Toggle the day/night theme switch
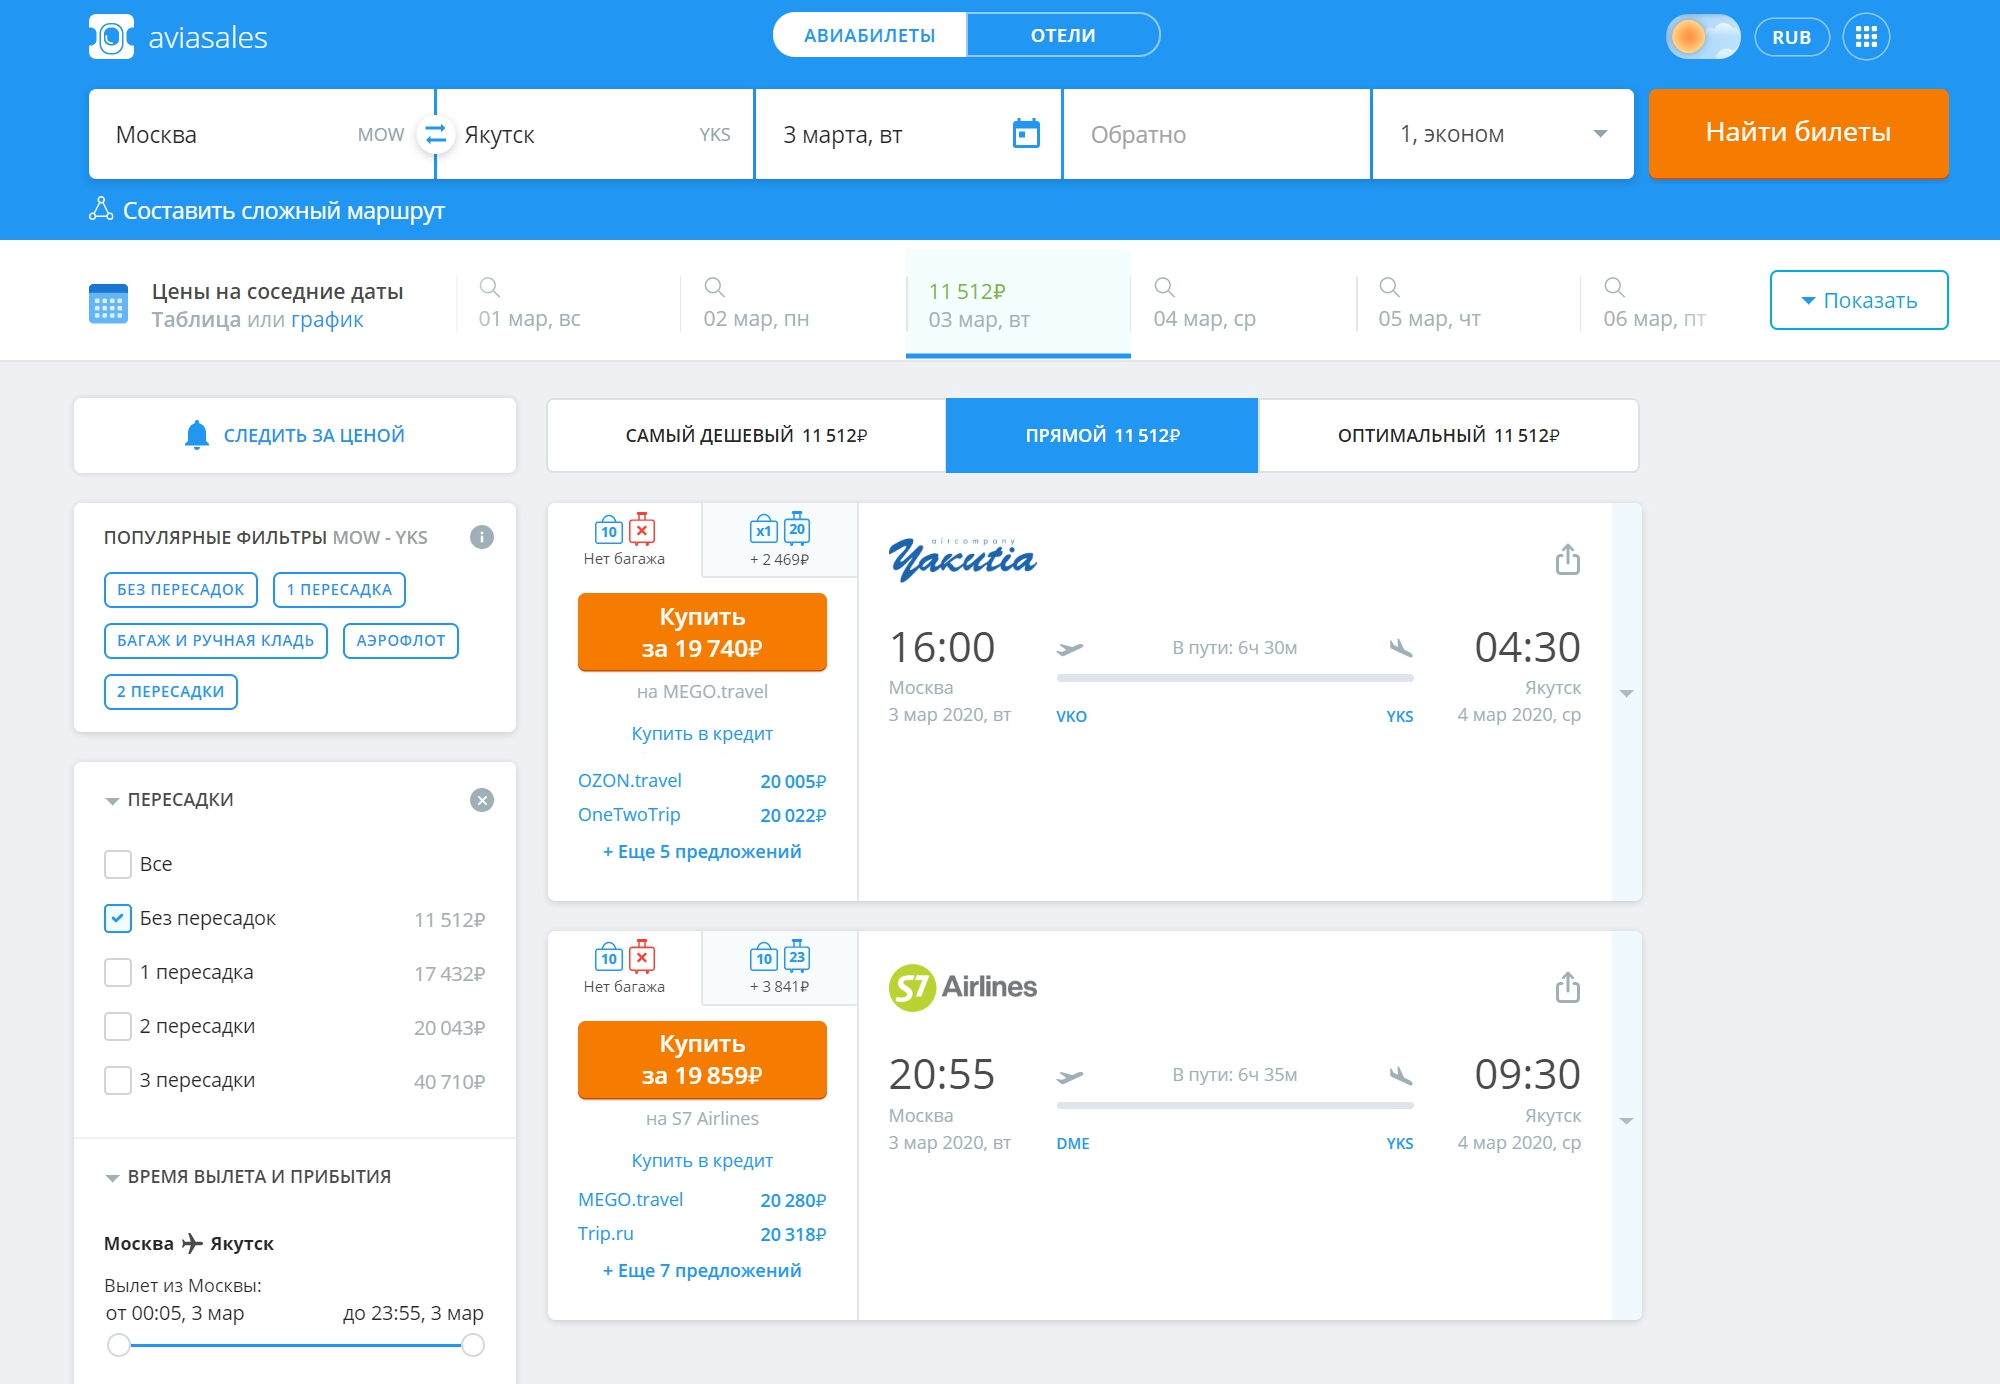Viewport: 2000px width, 1384px height. [x=1703, y=37]
